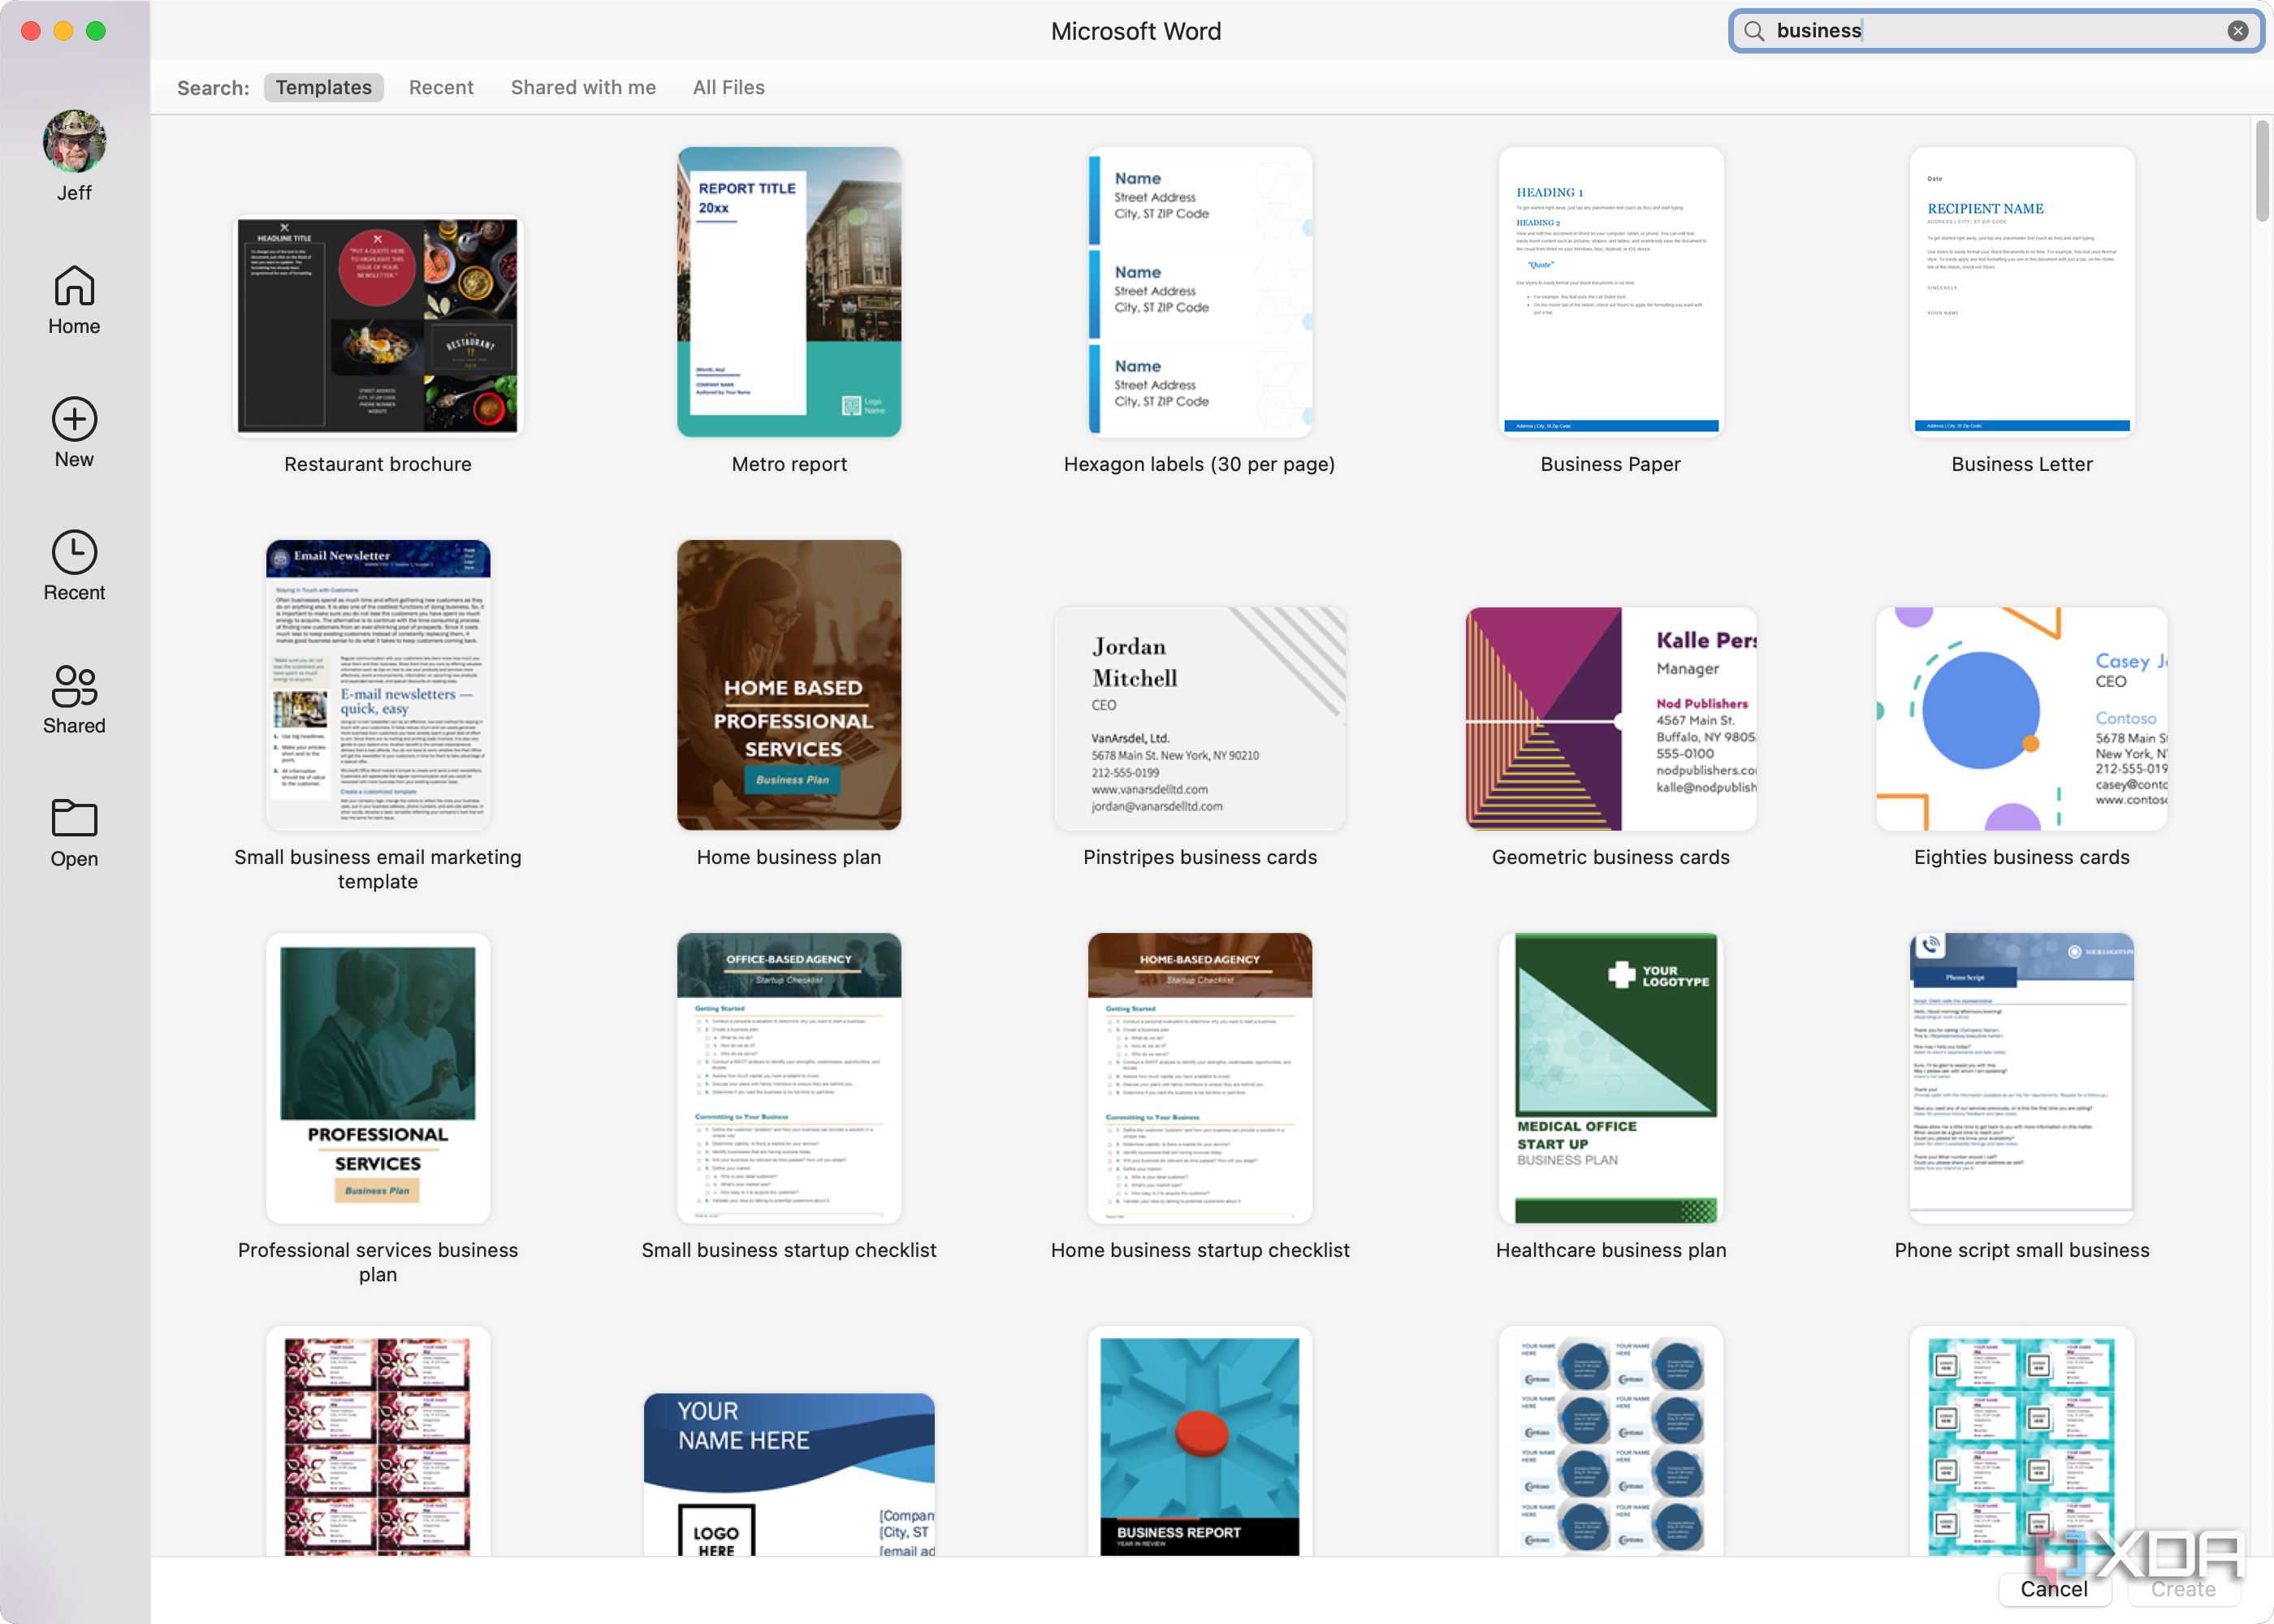Screen dimensions: 2274x1624
Task: Select the Business Paper template
Action: point(1611,292)
